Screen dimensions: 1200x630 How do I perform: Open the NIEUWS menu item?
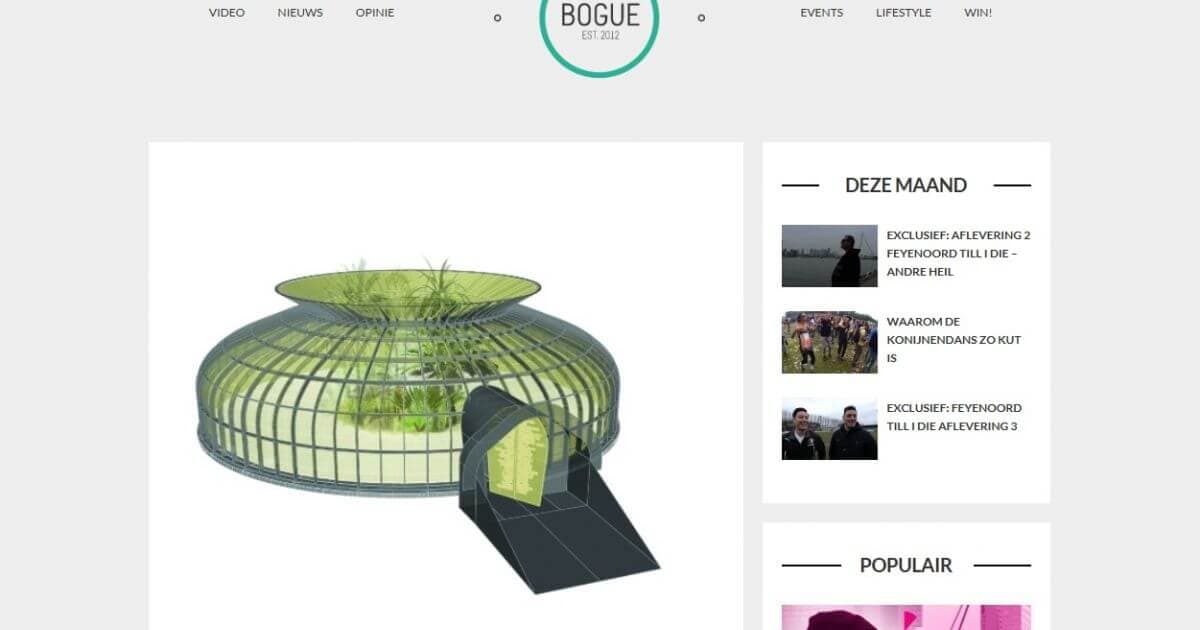(x=300, y=13)
